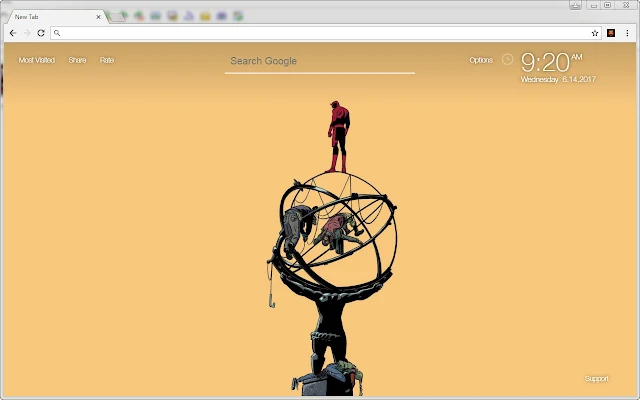Close the New Tab tab
The height and width of the screenshot is (400, 640).
(98, 17)
